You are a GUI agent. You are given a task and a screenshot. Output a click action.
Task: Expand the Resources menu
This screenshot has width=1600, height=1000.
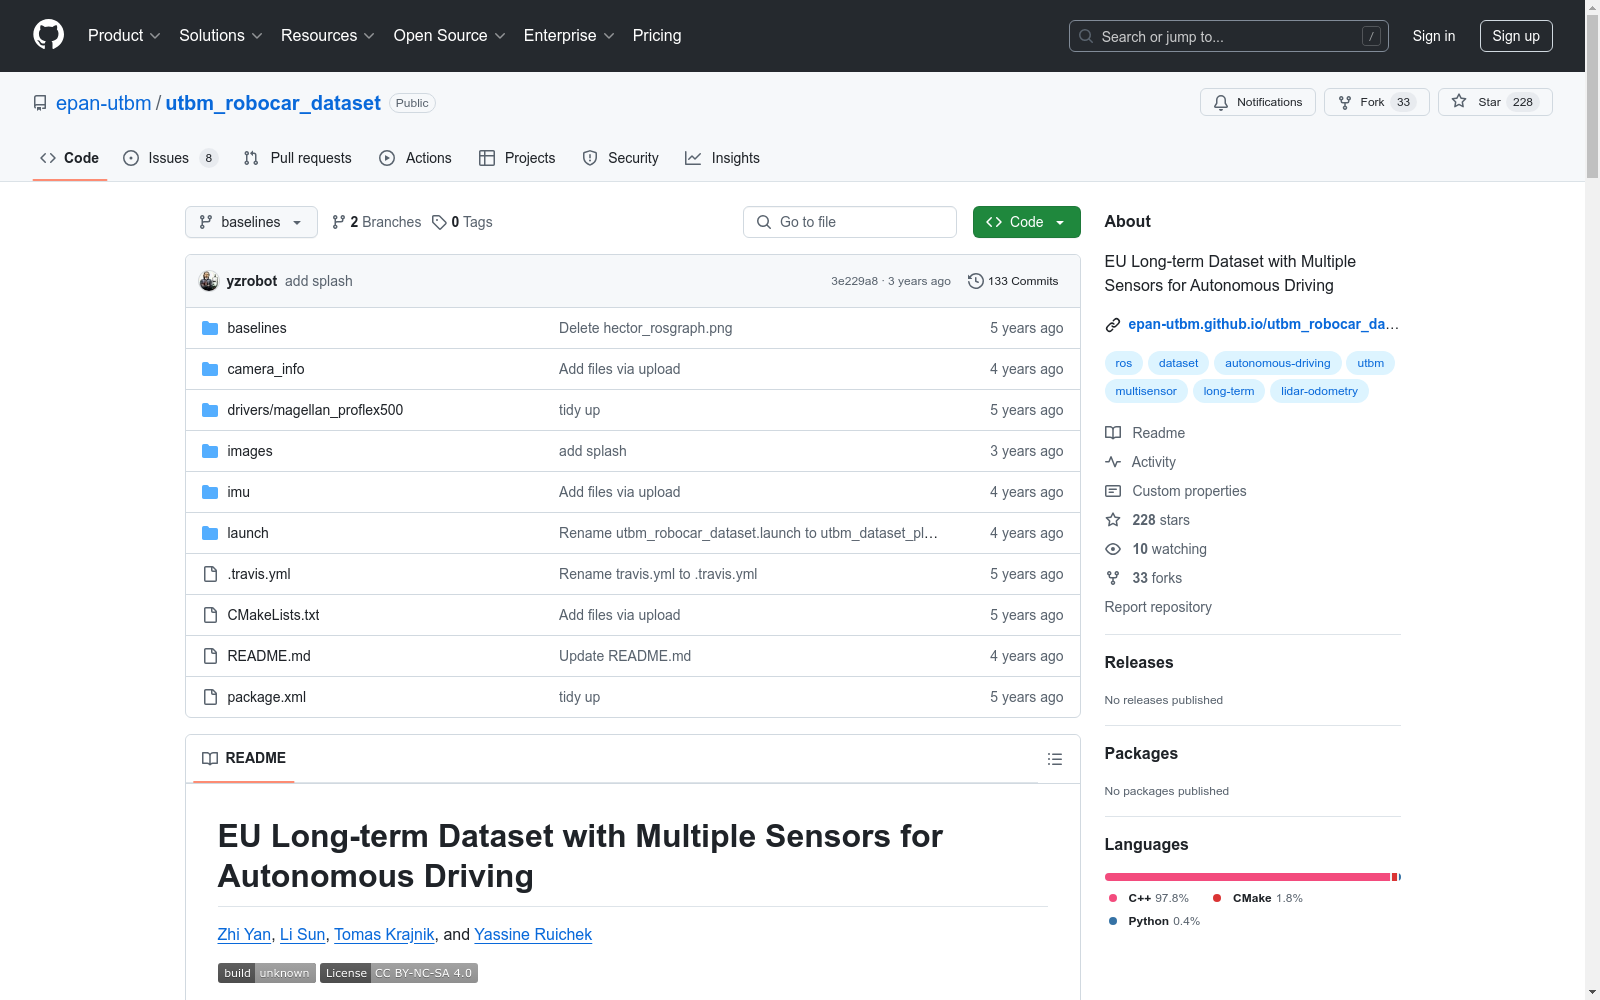[x=327, y=36]
